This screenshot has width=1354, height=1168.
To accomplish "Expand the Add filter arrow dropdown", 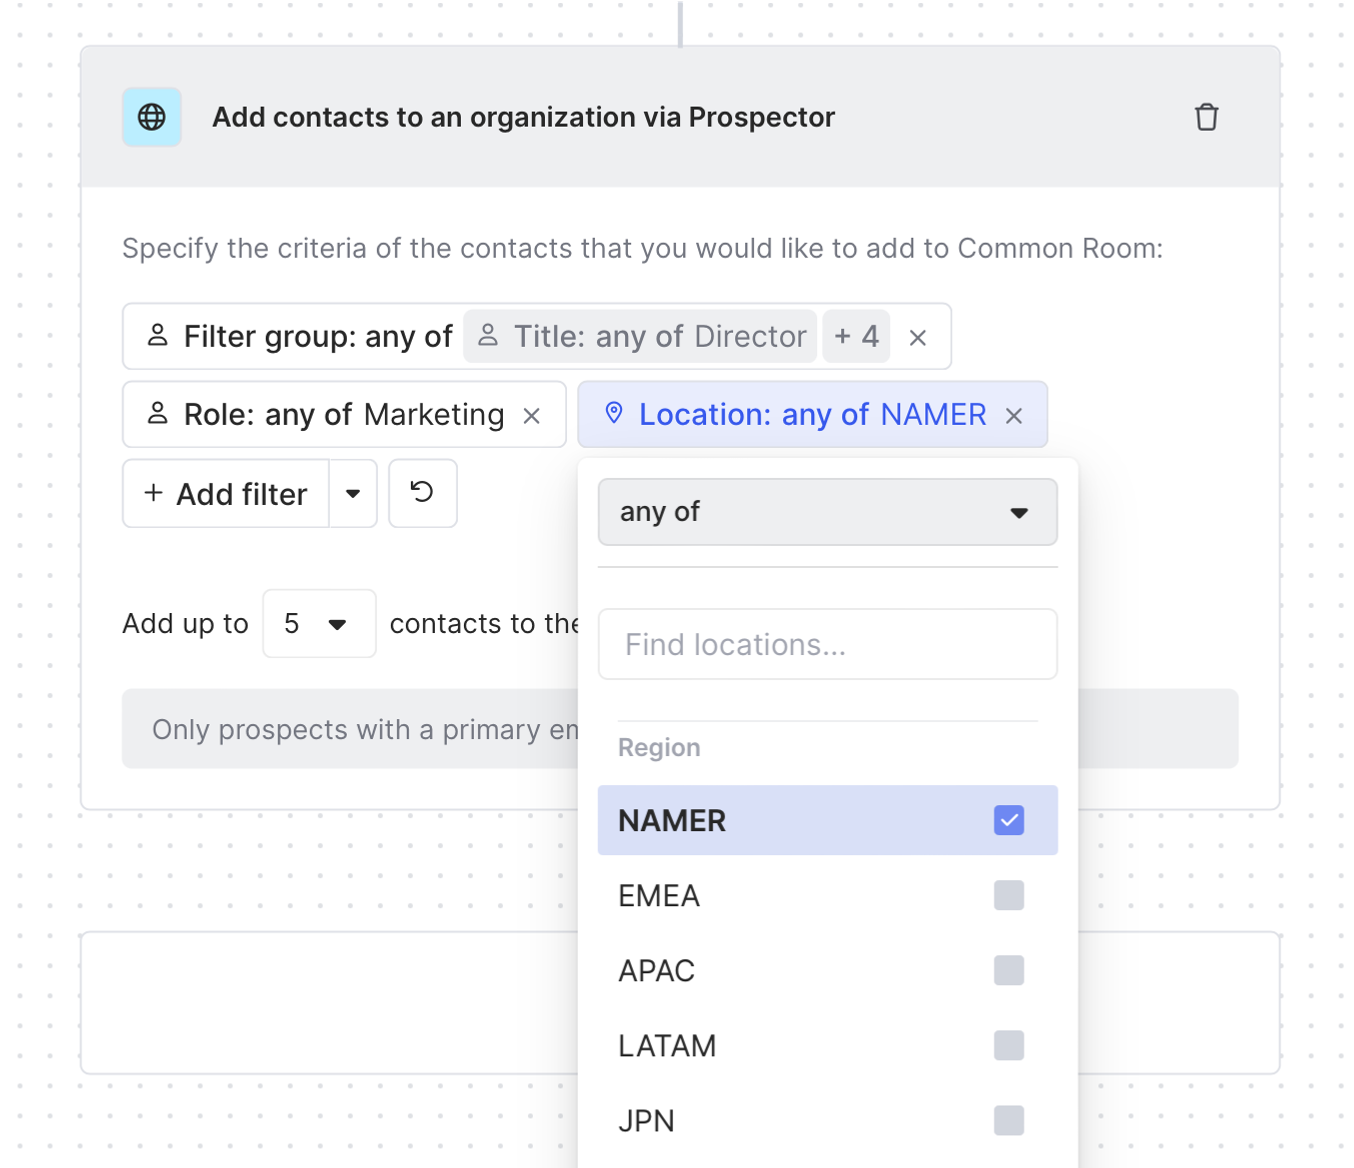I will coord(353,493).
